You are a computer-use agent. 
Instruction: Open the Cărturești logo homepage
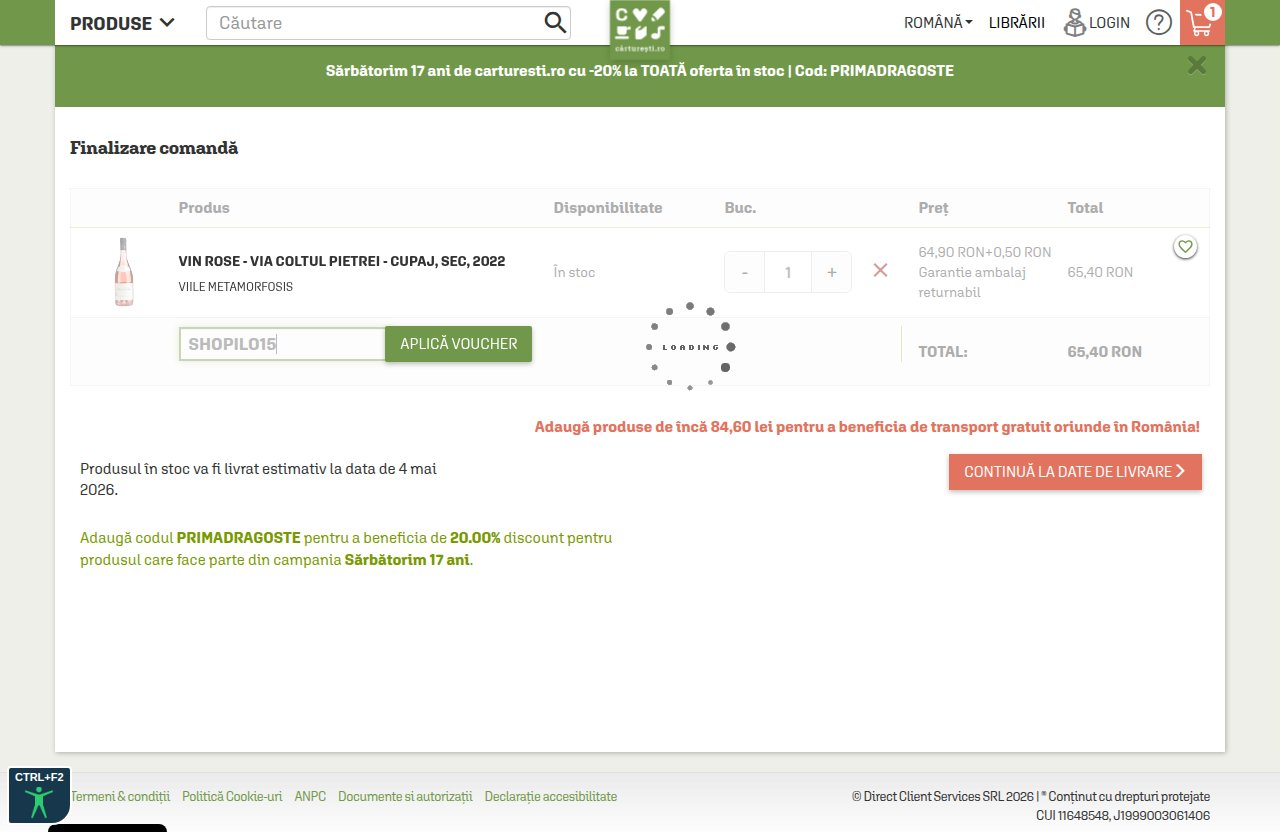(x=640, y=28)
